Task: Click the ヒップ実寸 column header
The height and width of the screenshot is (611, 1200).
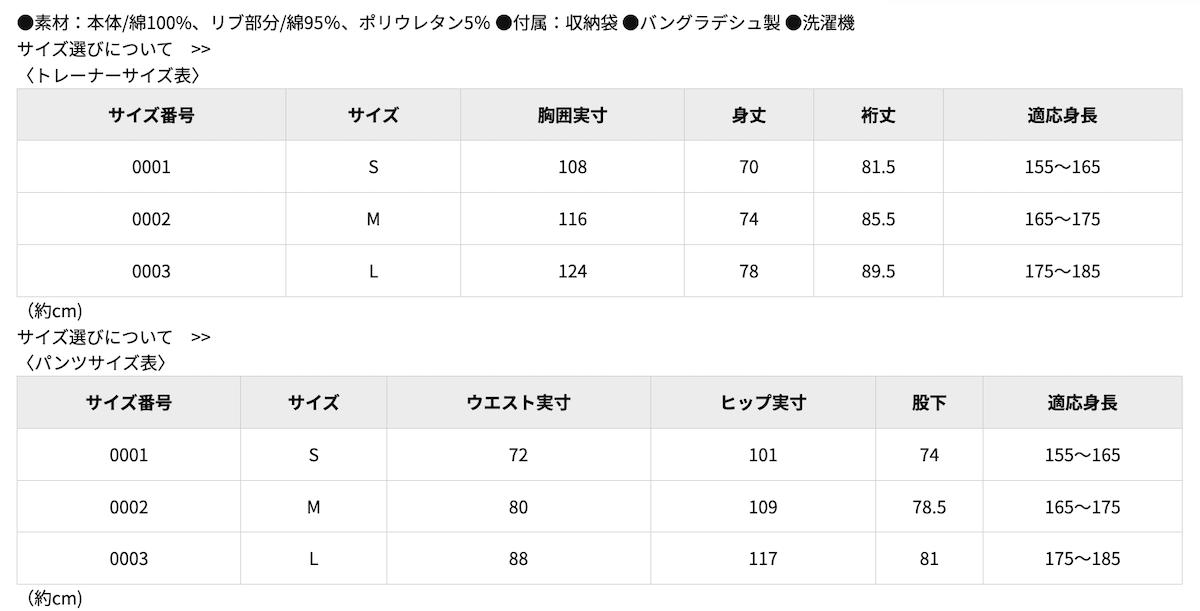Action: coord(763,403)
